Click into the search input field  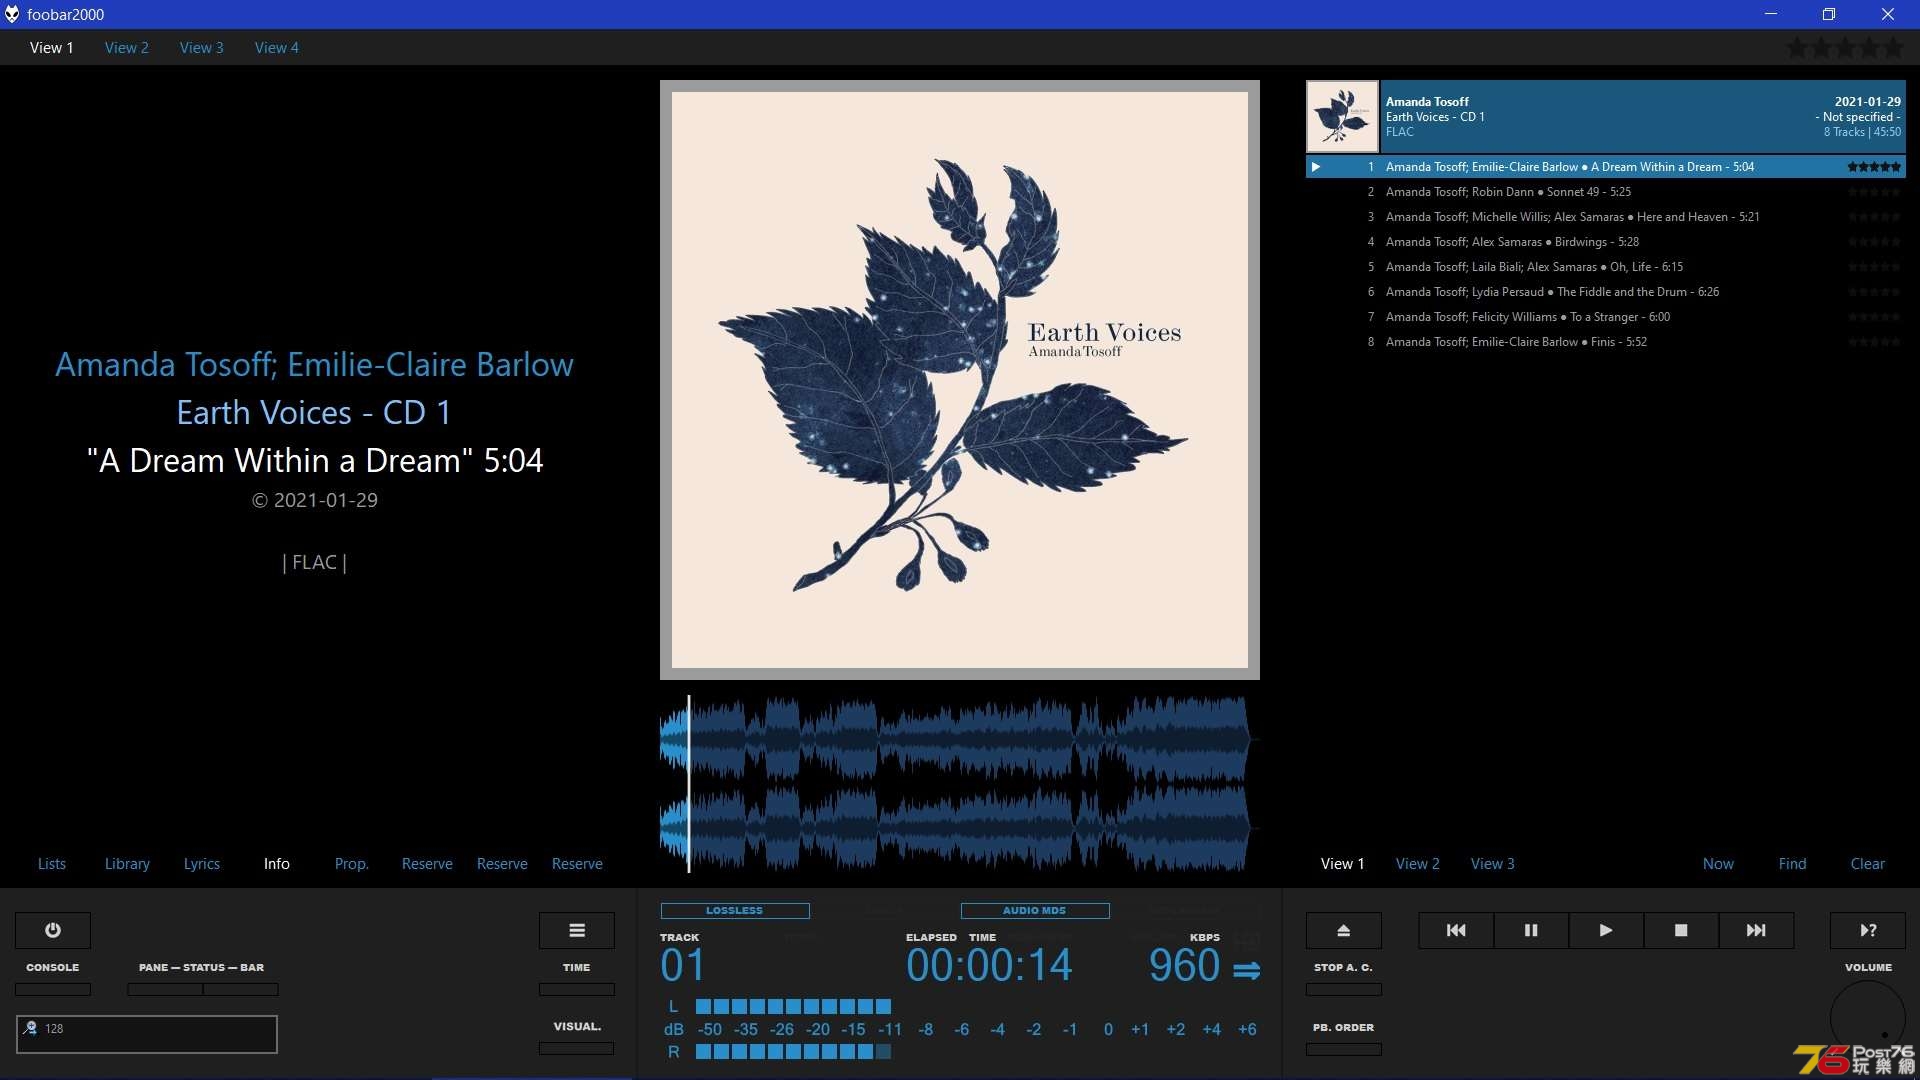pos(147,1034)
